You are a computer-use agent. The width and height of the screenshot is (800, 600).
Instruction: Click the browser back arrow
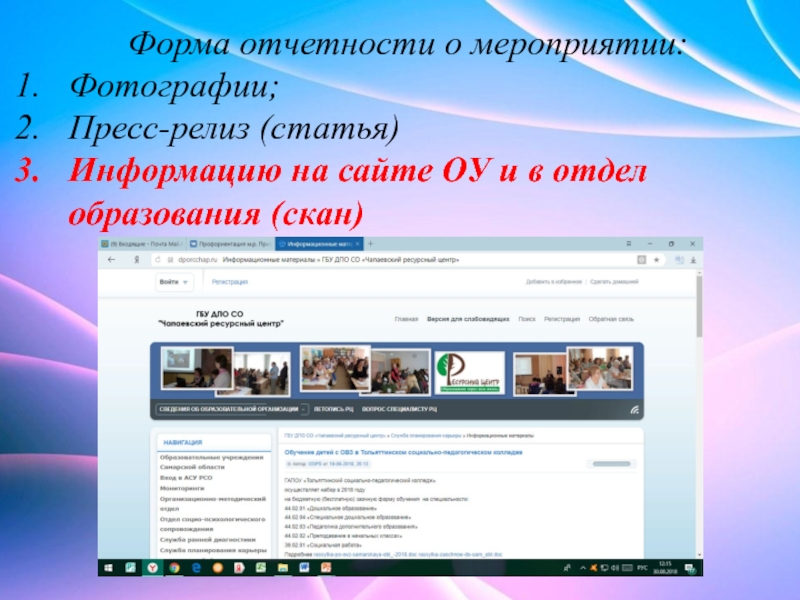pos(108,259)
